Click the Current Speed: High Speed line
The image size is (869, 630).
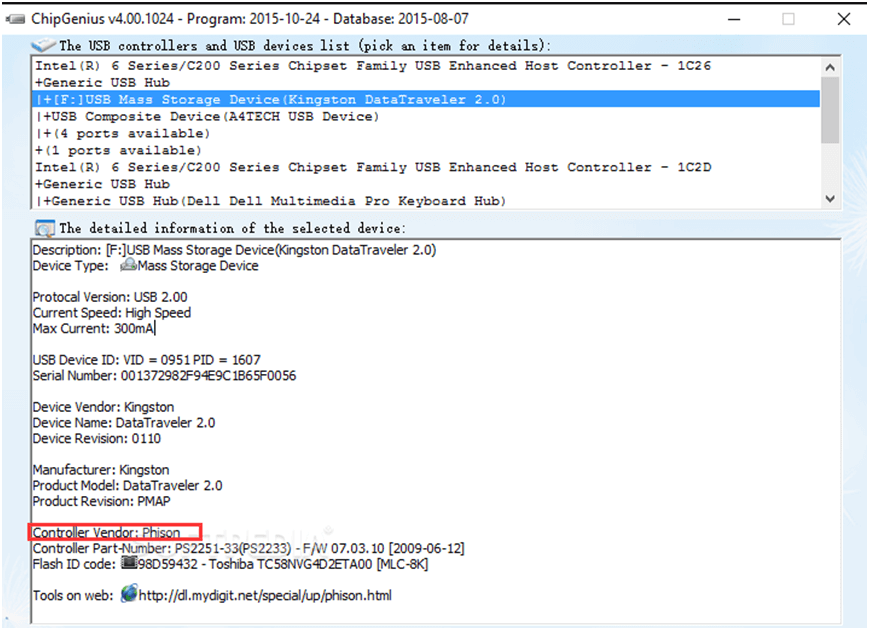click(x=111, y=313)
